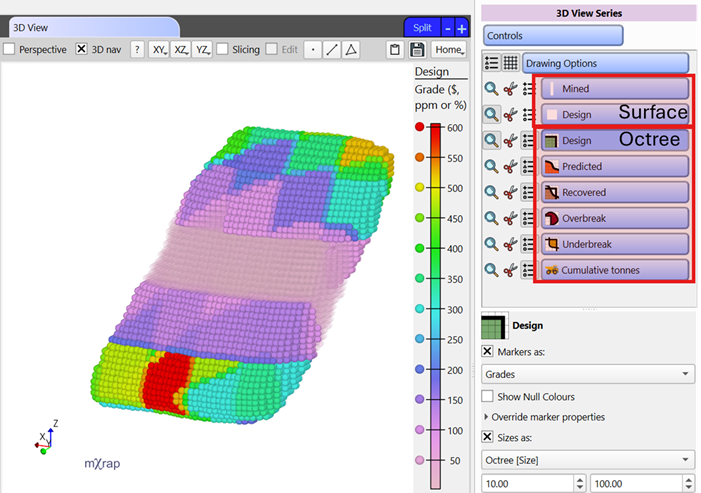The width and height of the screenshot is (701, 493).
Task: Open the Octree [Size] dropdown
Action: 587,460
